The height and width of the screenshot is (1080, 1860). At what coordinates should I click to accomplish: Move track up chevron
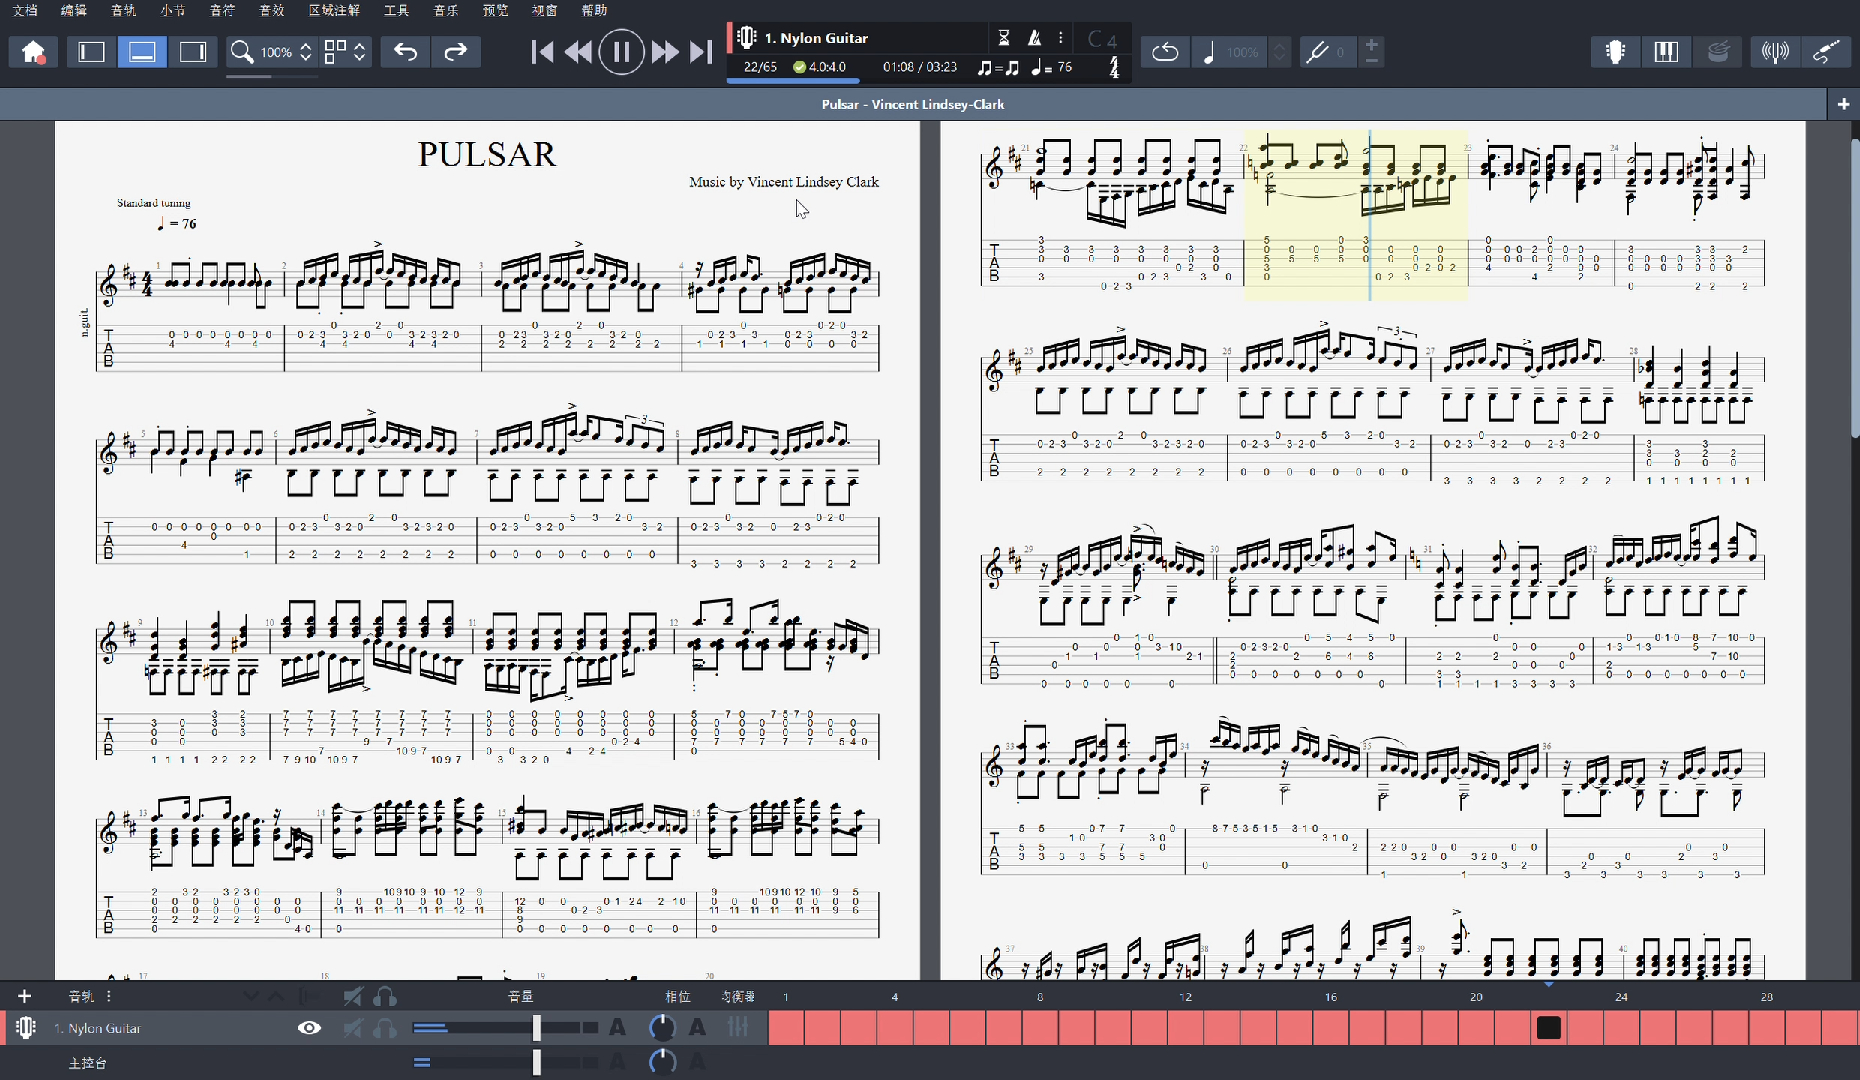click(276, 996)
